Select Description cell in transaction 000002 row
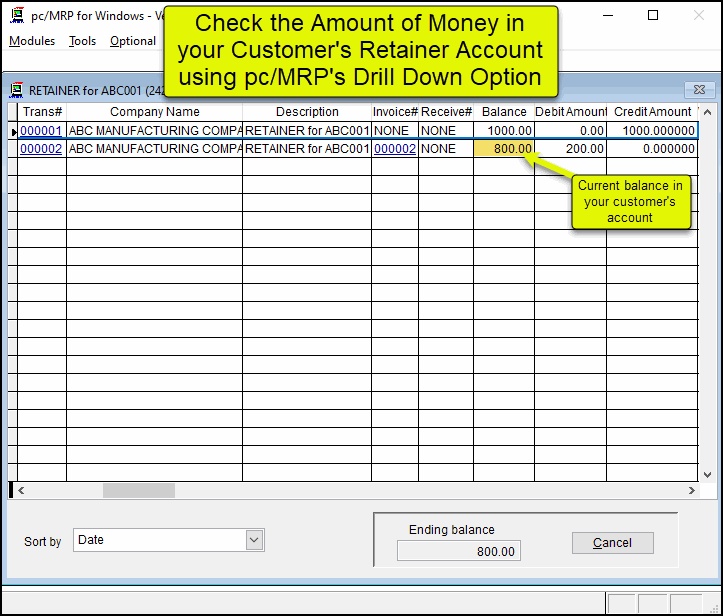 [x=307, y=148]
